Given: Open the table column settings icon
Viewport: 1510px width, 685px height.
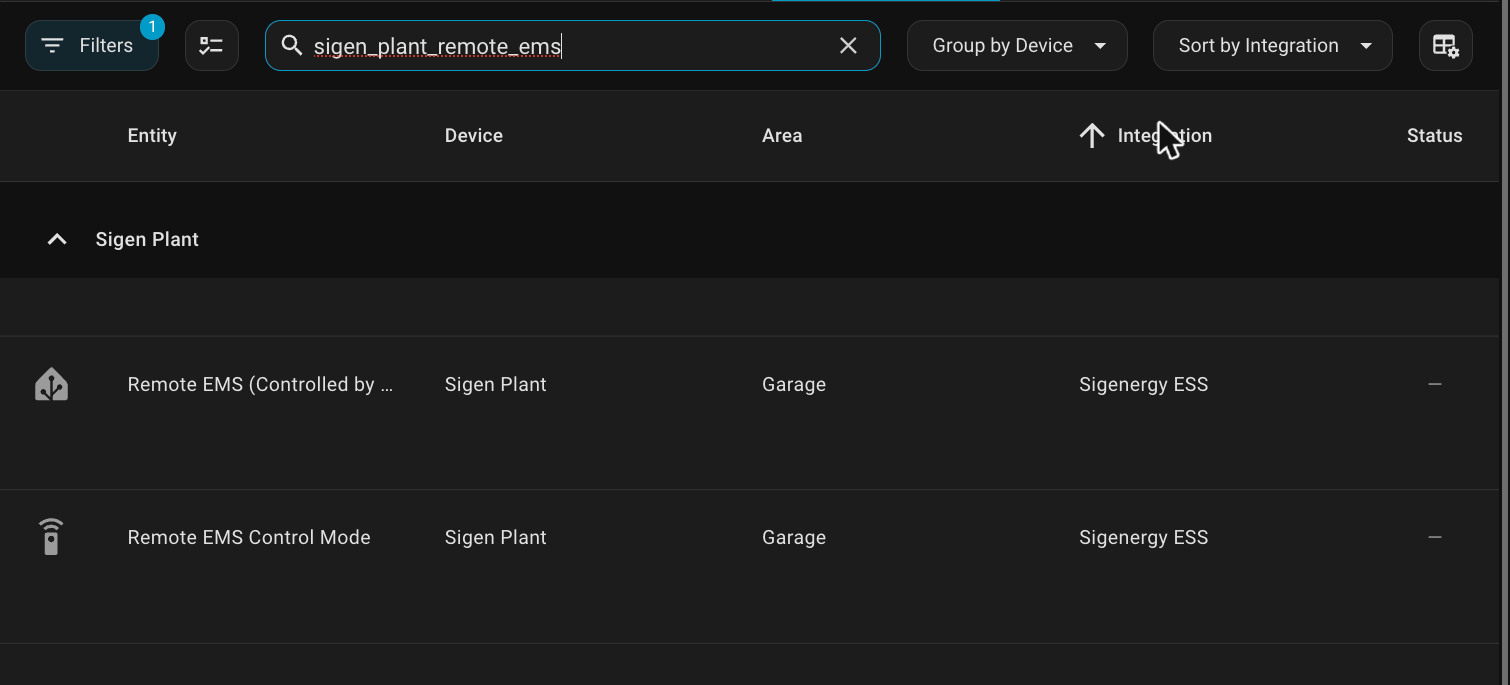Looking at the screenshot, I should pyautogui.click(x=1445, y=46).
